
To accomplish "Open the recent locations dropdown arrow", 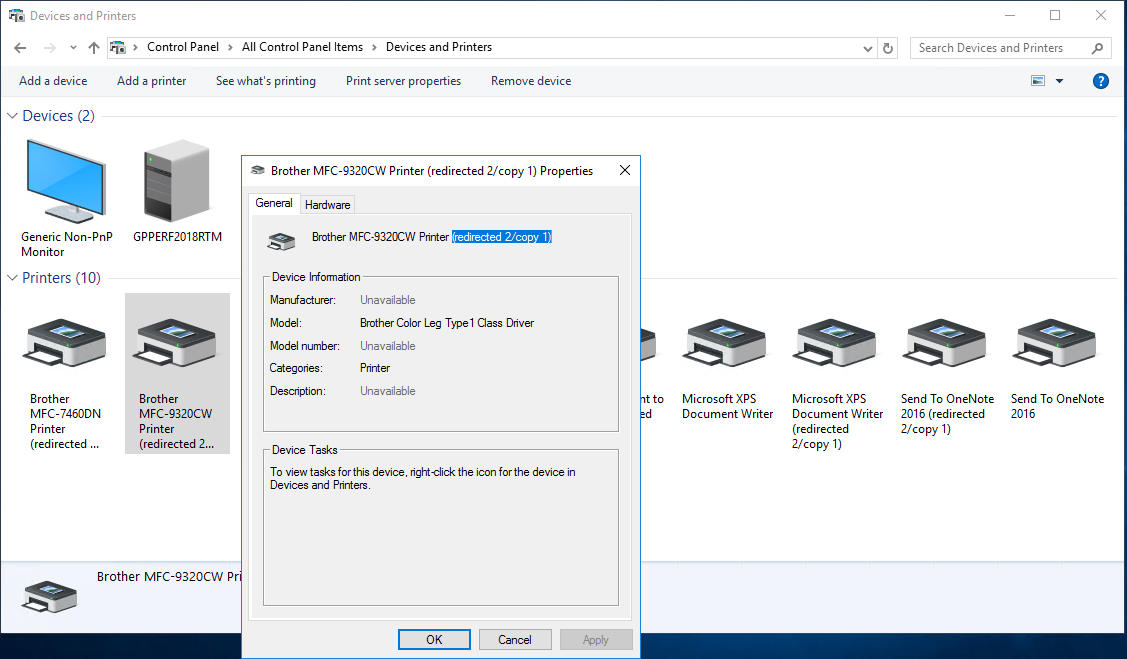I will pos(73,48).
